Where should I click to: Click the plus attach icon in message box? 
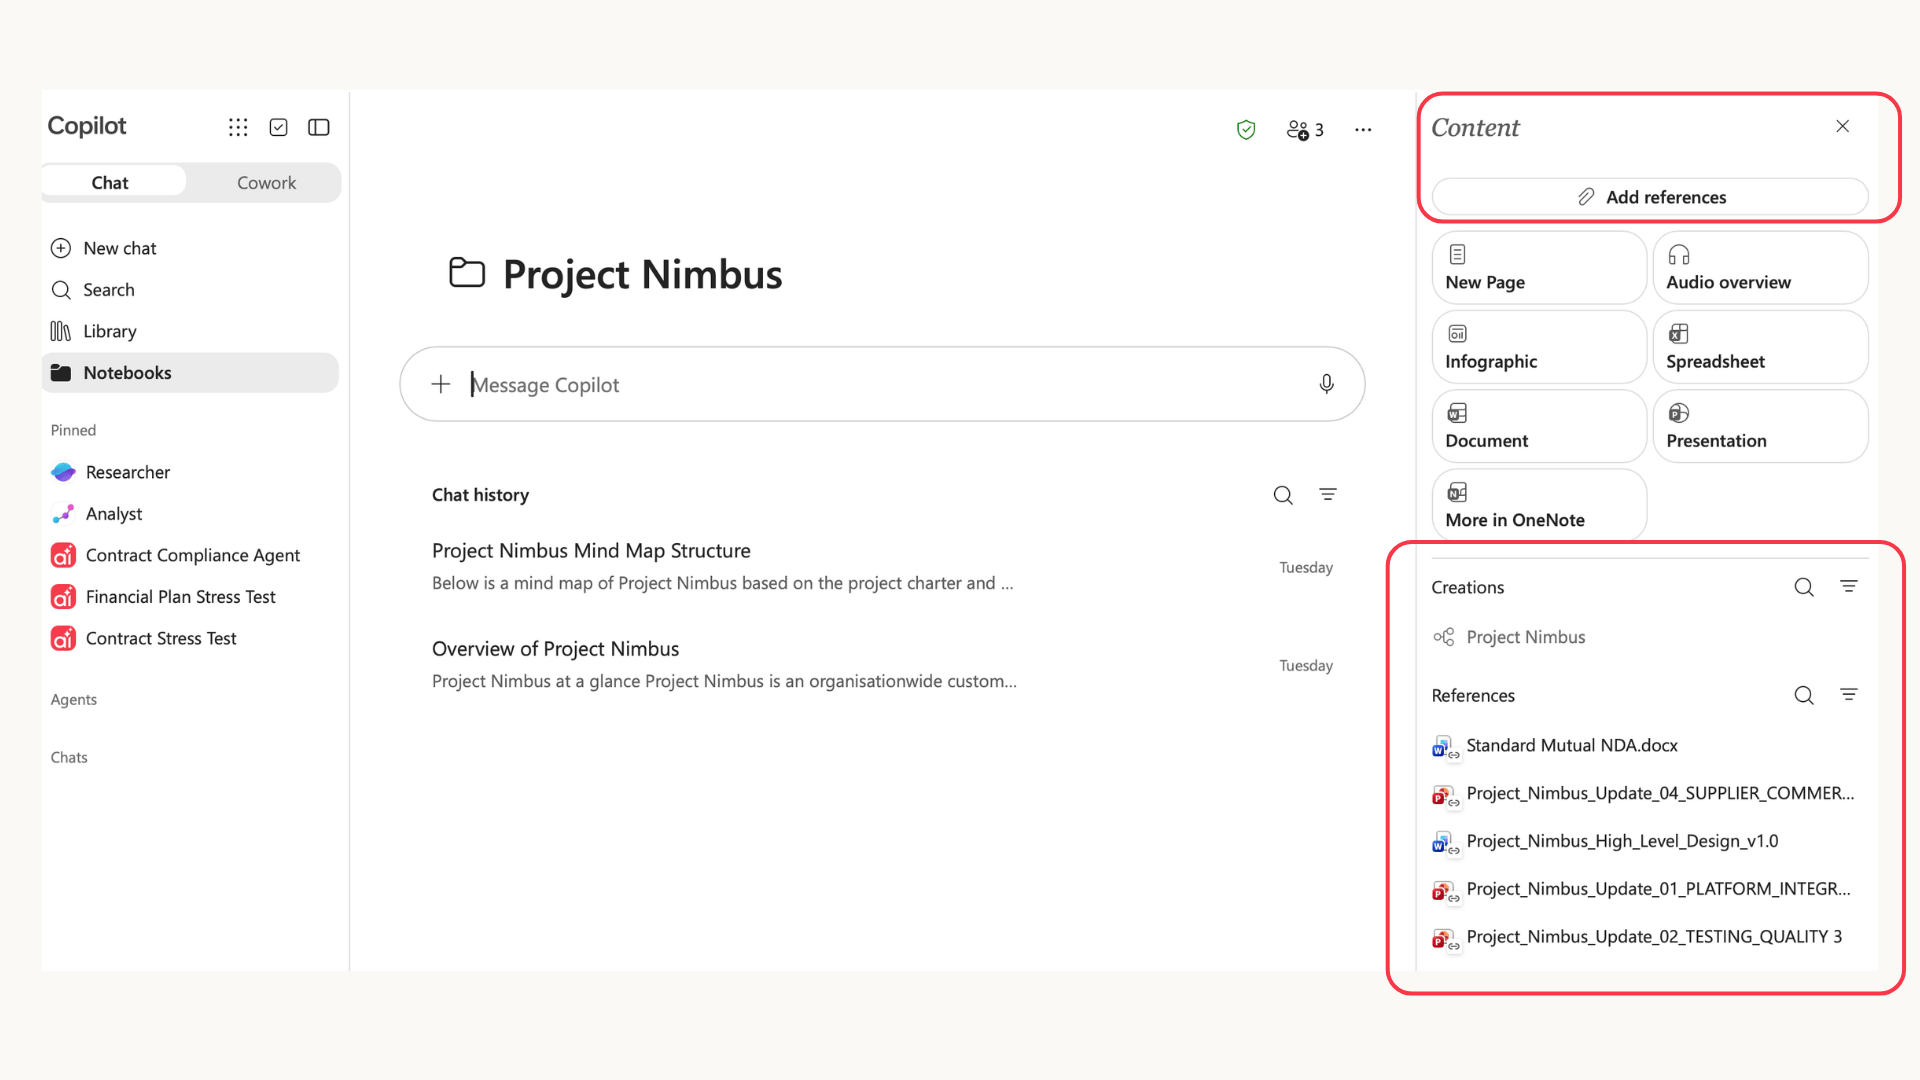point(440,384)
